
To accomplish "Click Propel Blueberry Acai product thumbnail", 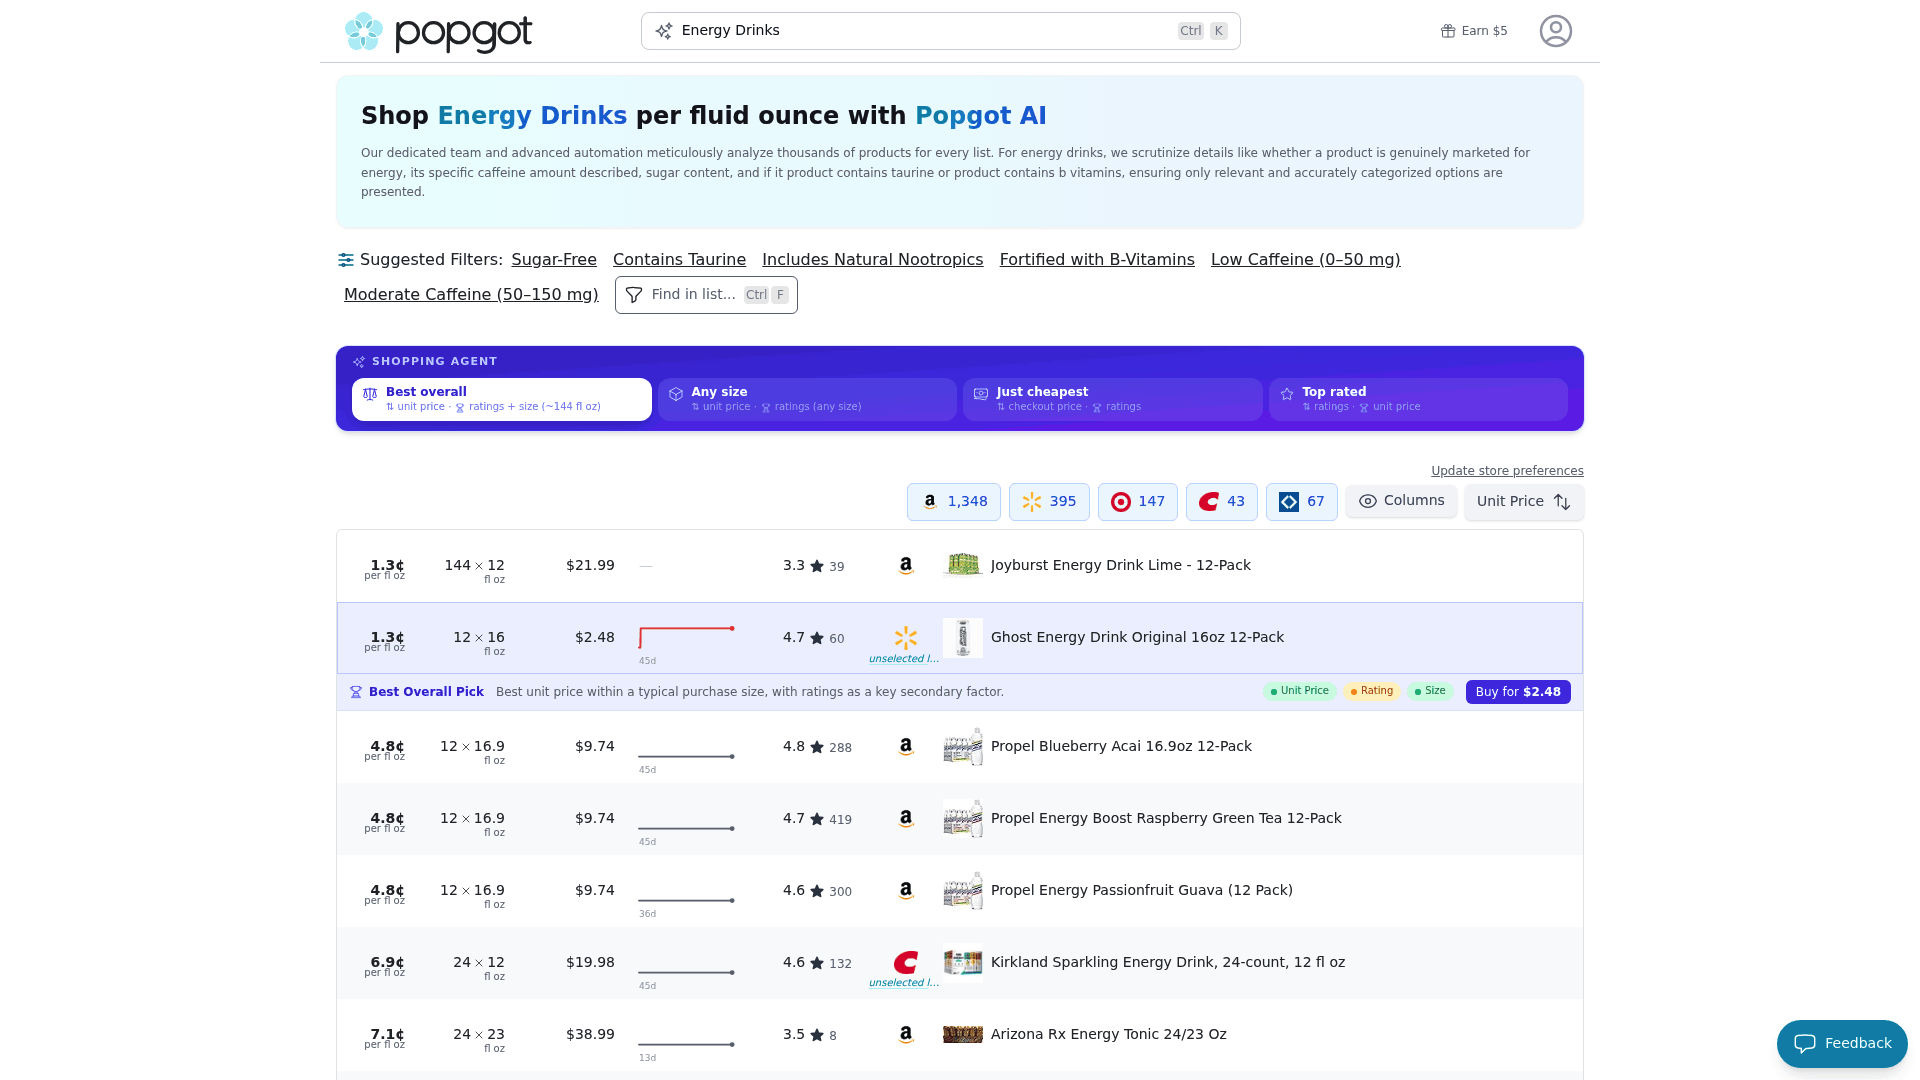I will [x=963, y=747].
